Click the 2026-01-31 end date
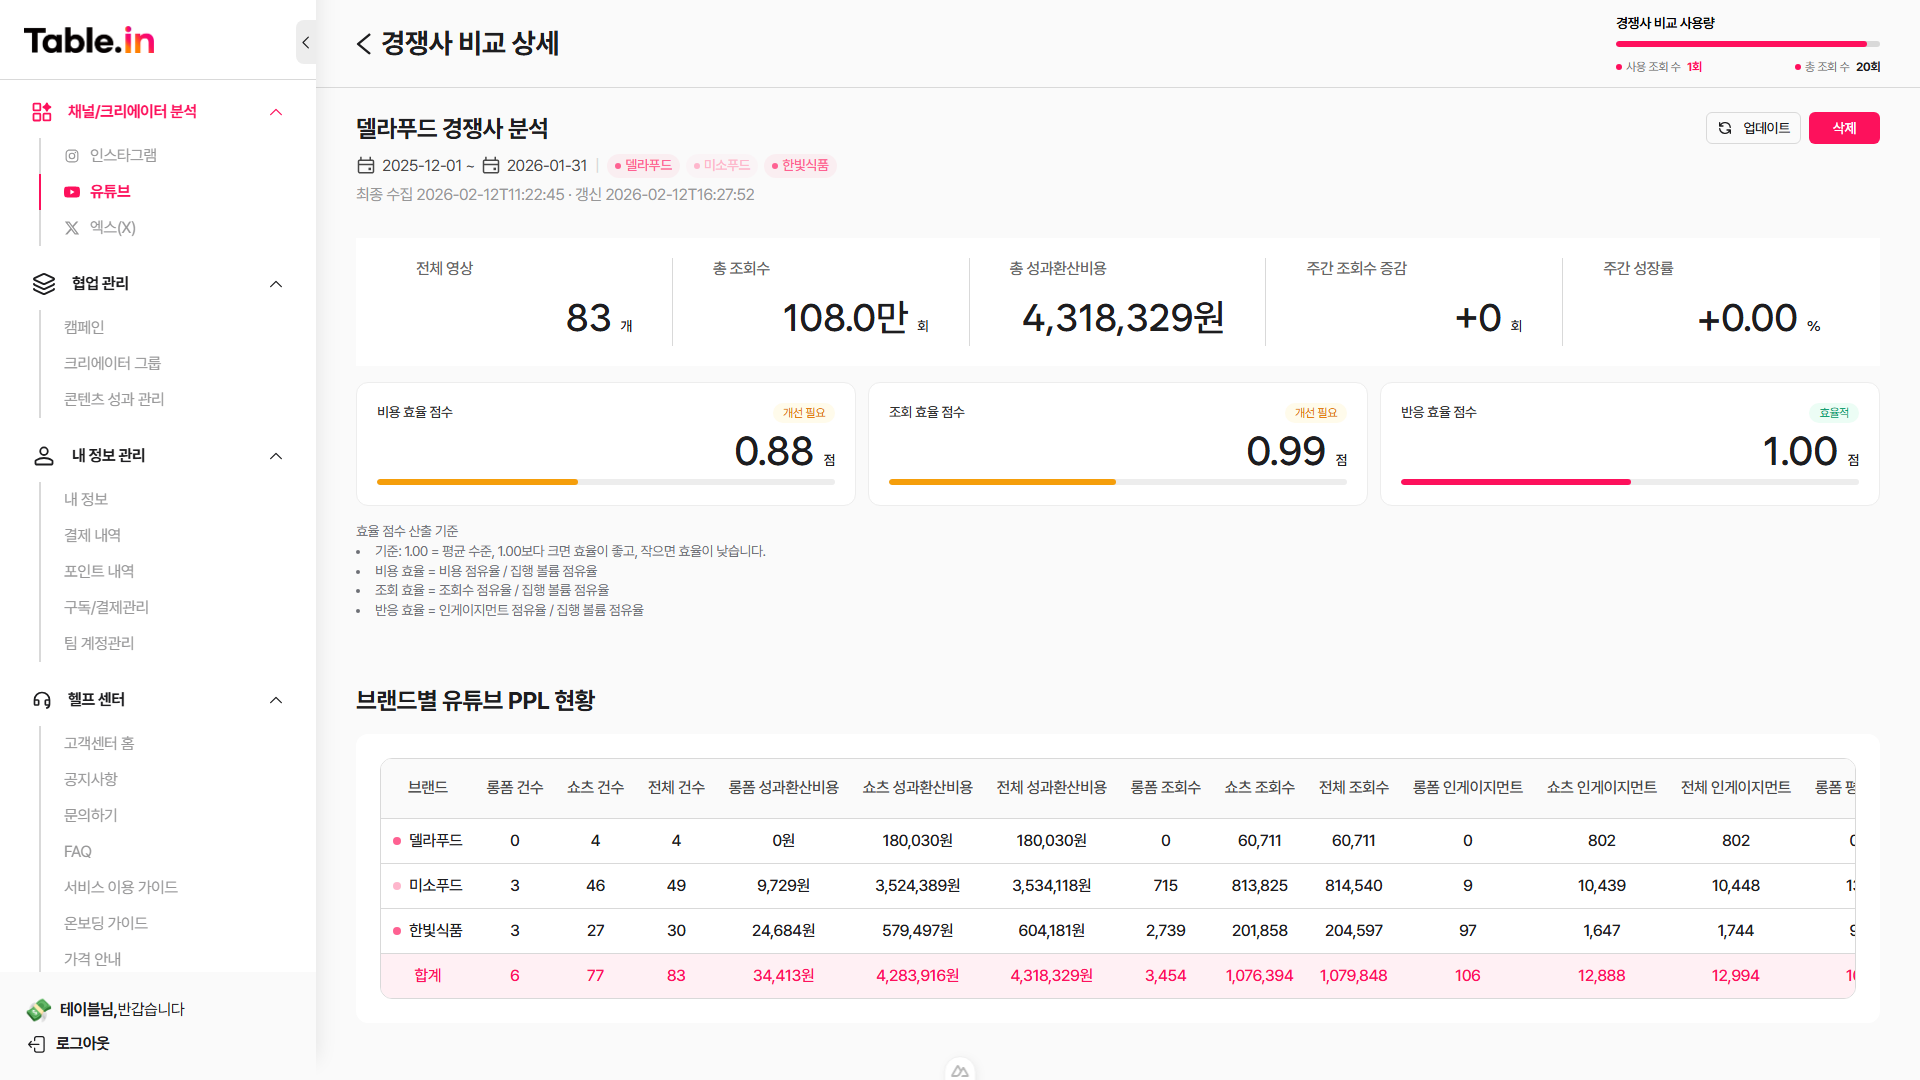 [547, 166]
